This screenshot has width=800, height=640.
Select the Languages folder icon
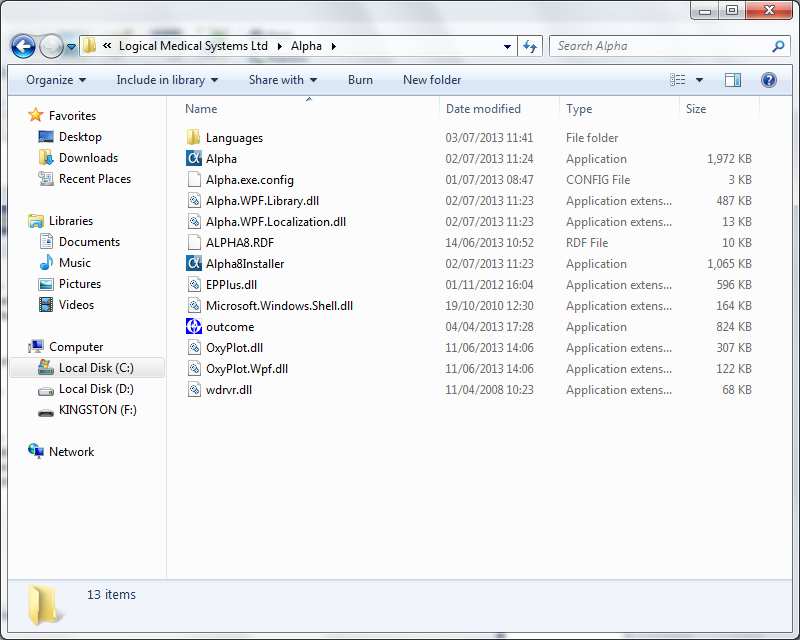point(194,137)
